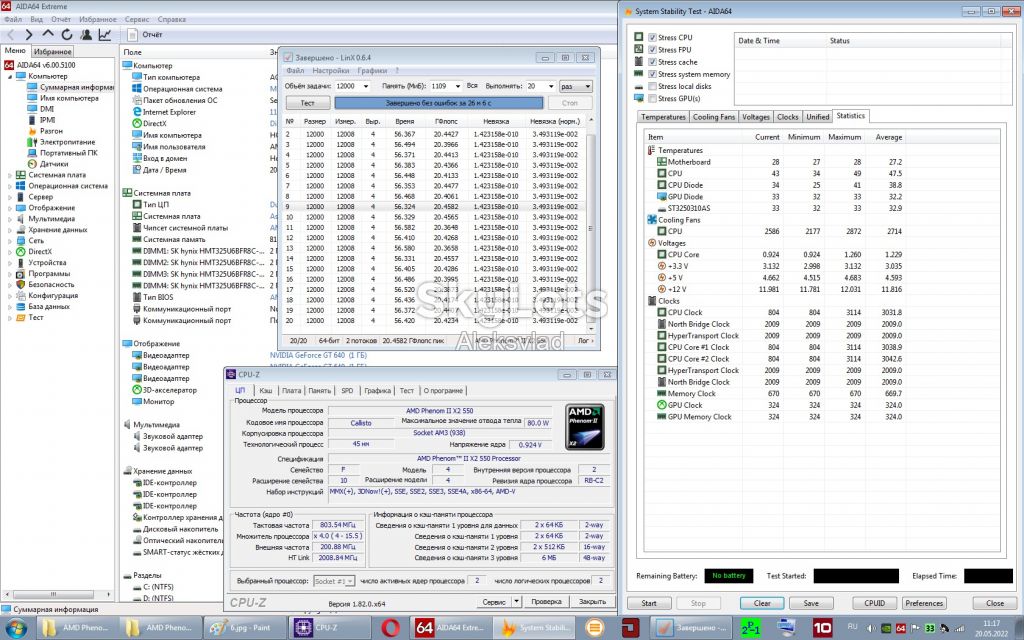Viewport: 1024px width, 640px height.
Task: Click the CPUID button in Stability Test
Action: pyautogui.click(x=874, y=603)
